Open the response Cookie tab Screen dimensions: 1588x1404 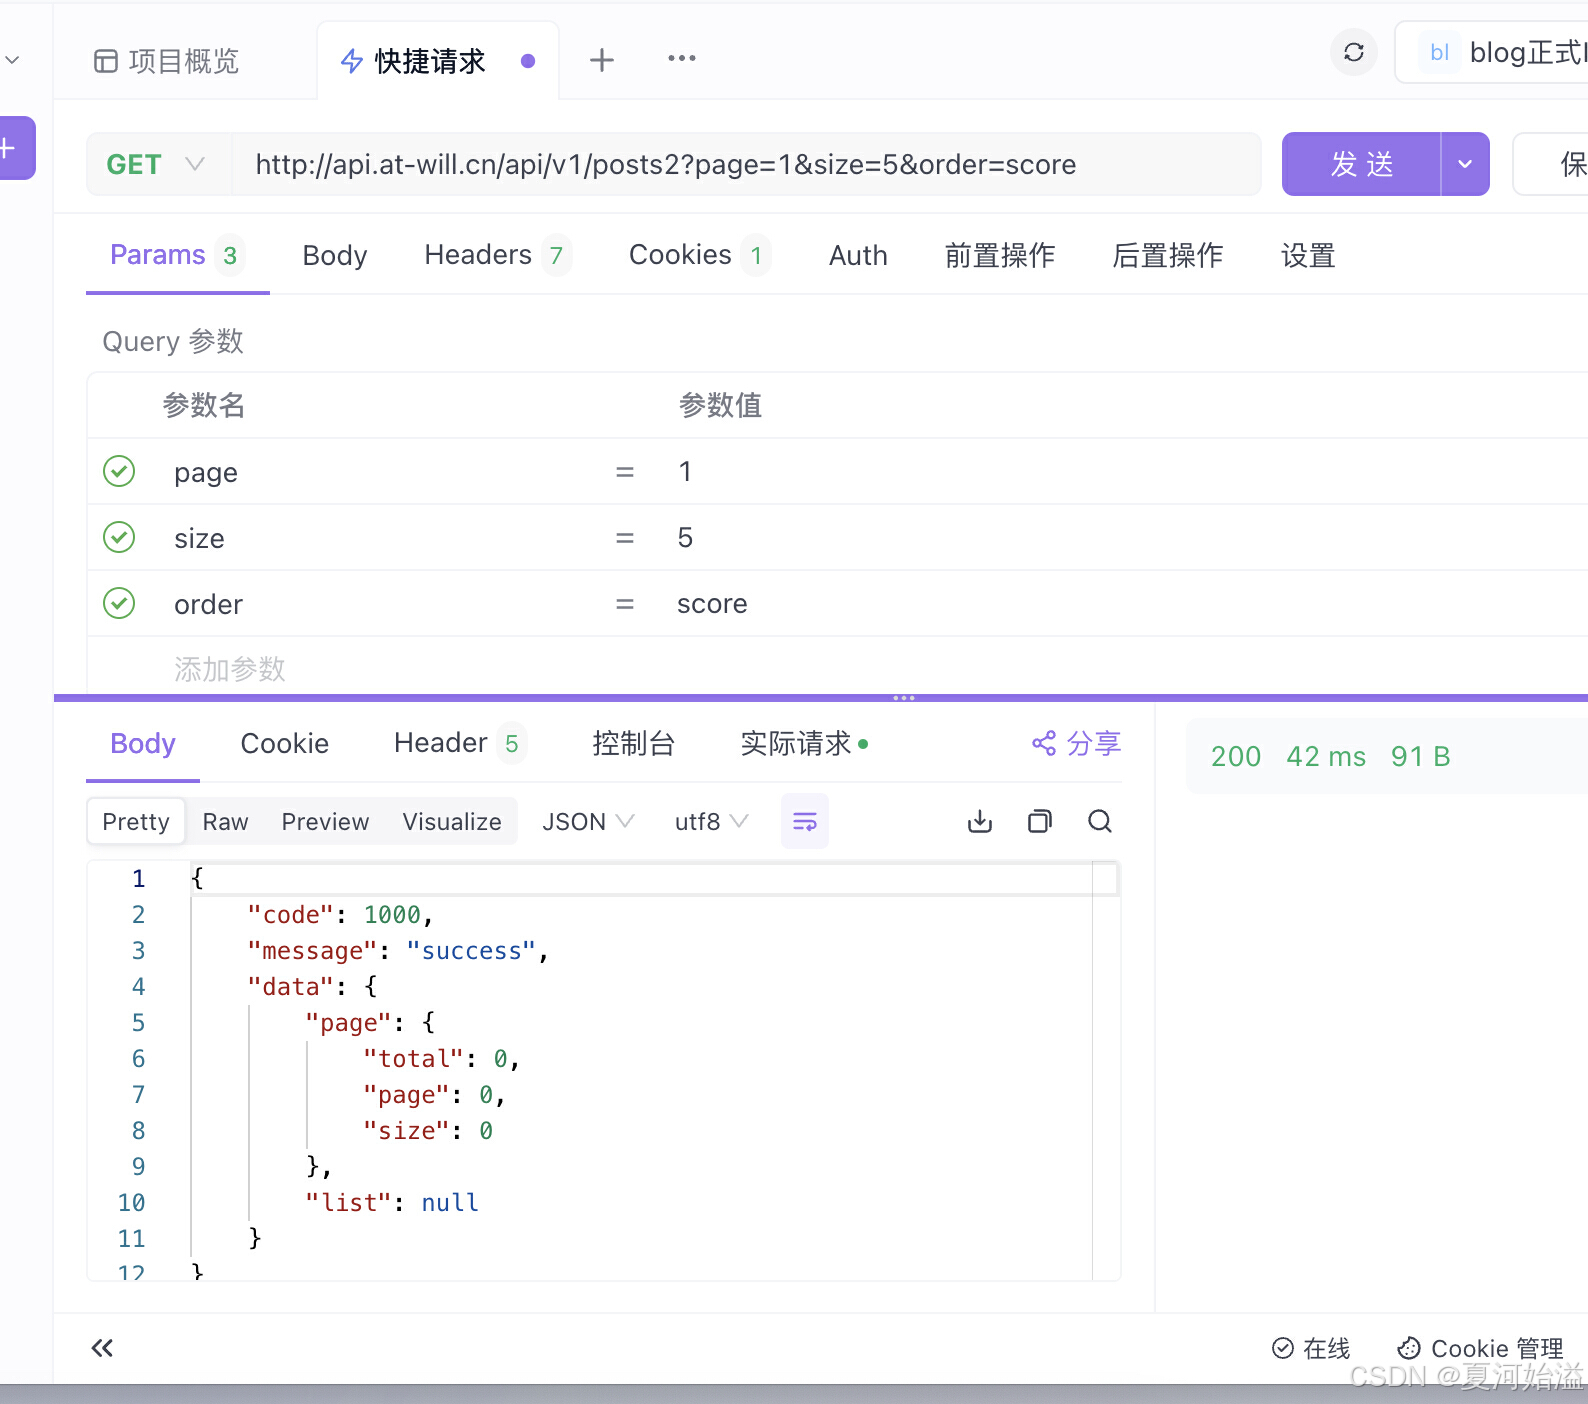[285, 743]
